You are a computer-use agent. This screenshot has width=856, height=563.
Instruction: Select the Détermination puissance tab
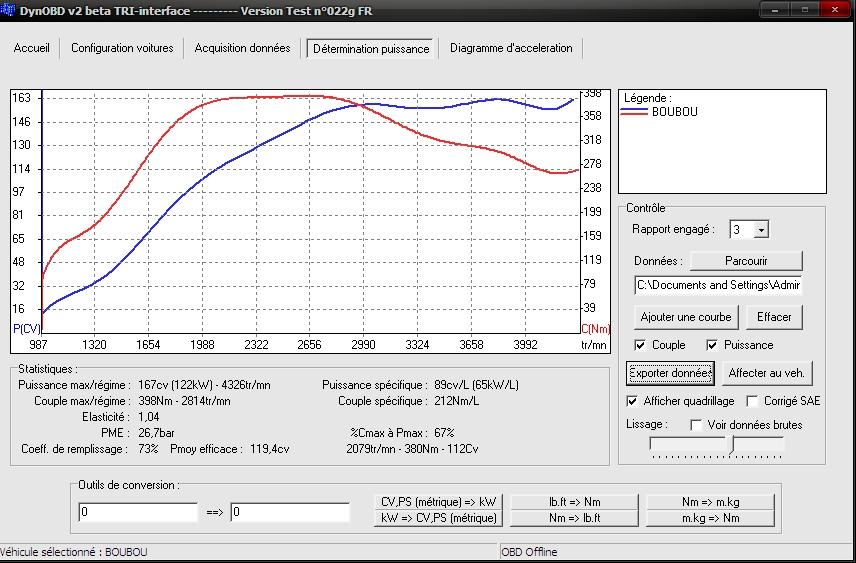[x=371, y=49]
